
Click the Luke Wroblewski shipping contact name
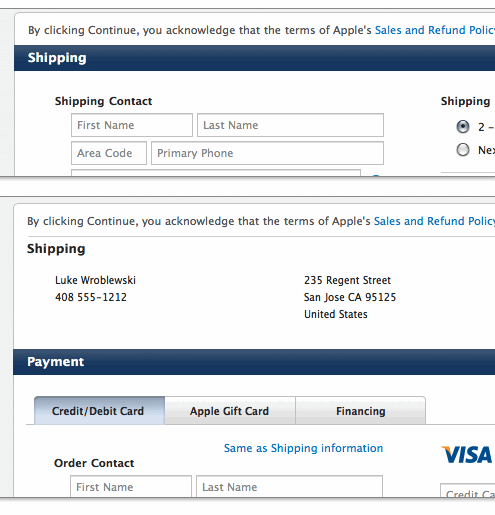click(x=95, y=280)
